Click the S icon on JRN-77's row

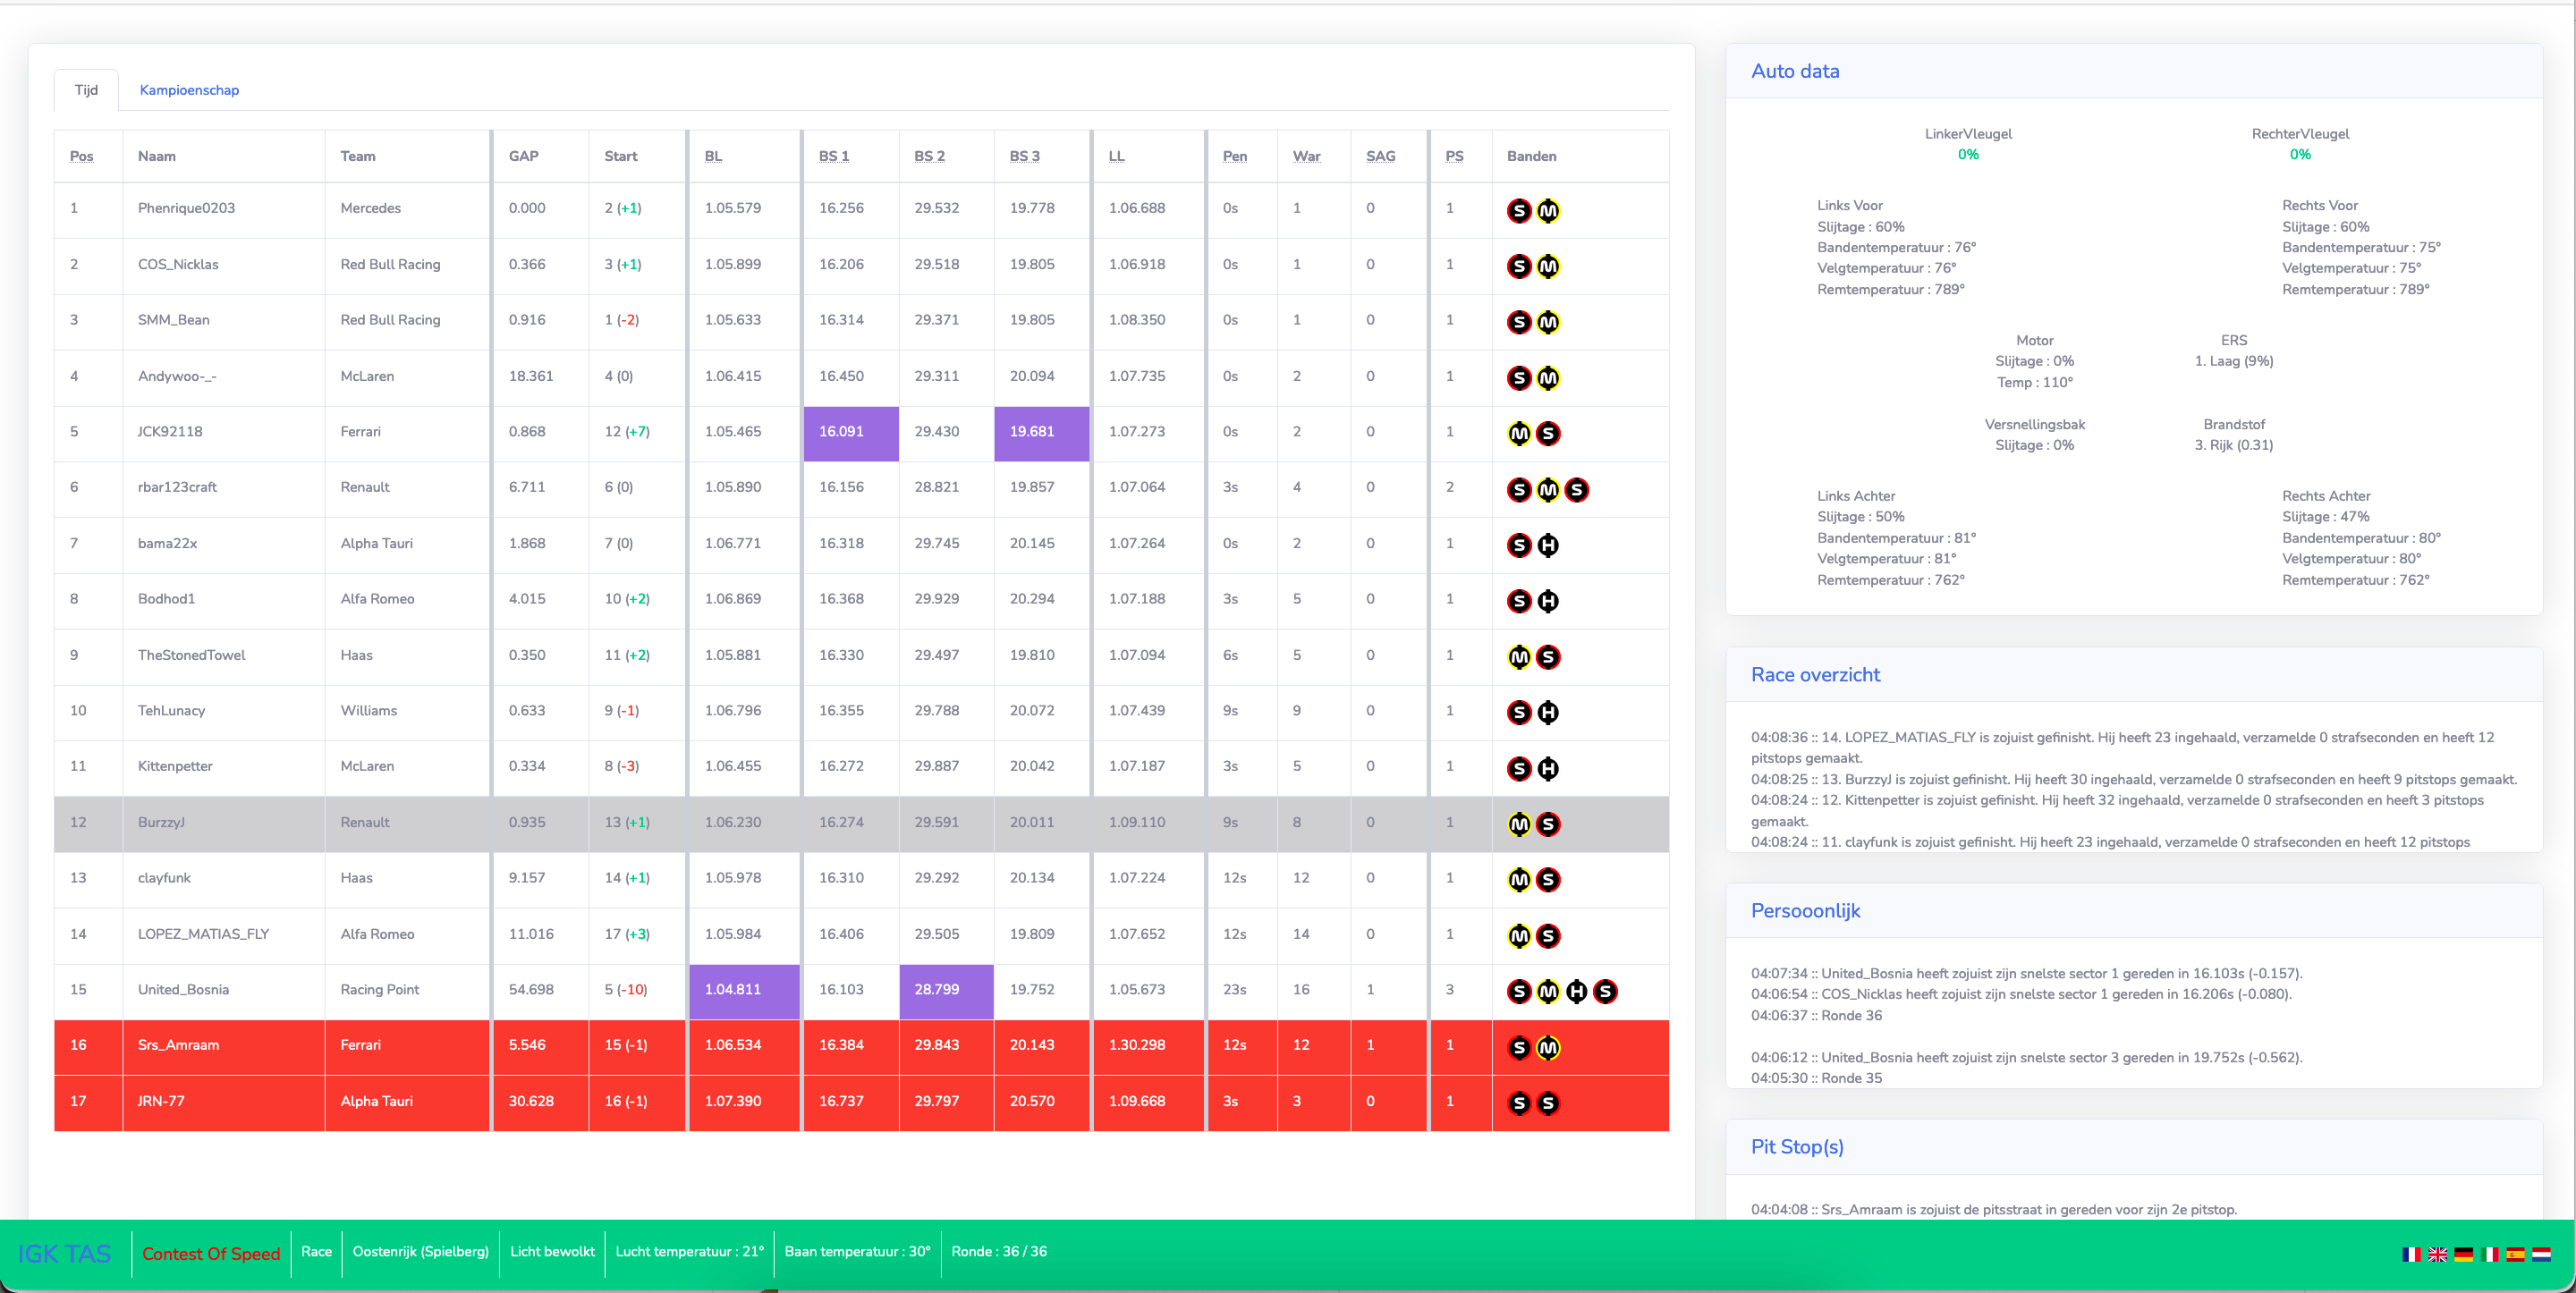click(1517, 1103)
